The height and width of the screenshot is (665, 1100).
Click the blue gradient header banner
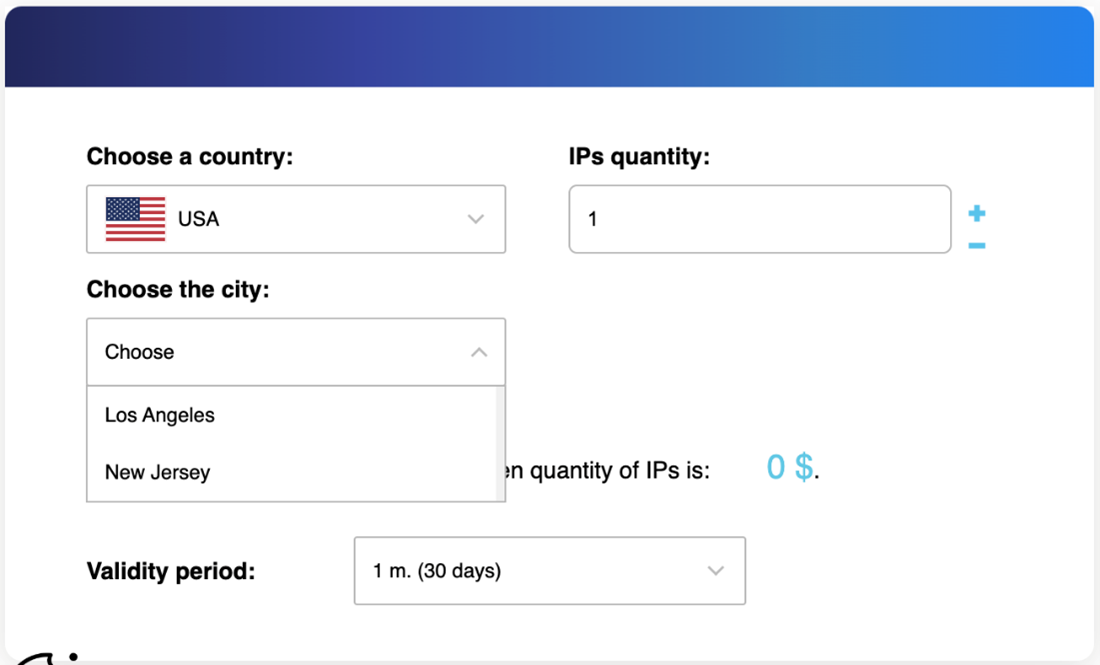(x=549, y=47)
